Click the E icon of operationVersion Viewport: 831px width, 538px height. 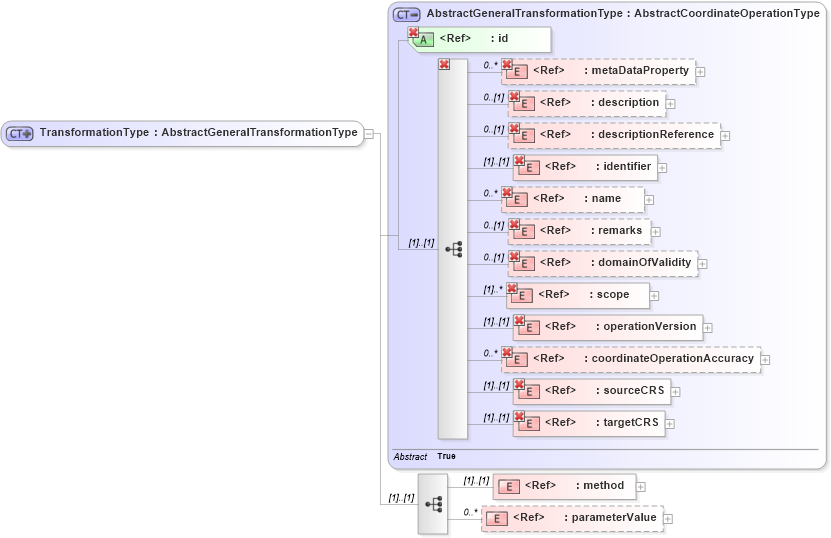coord(529,328)
